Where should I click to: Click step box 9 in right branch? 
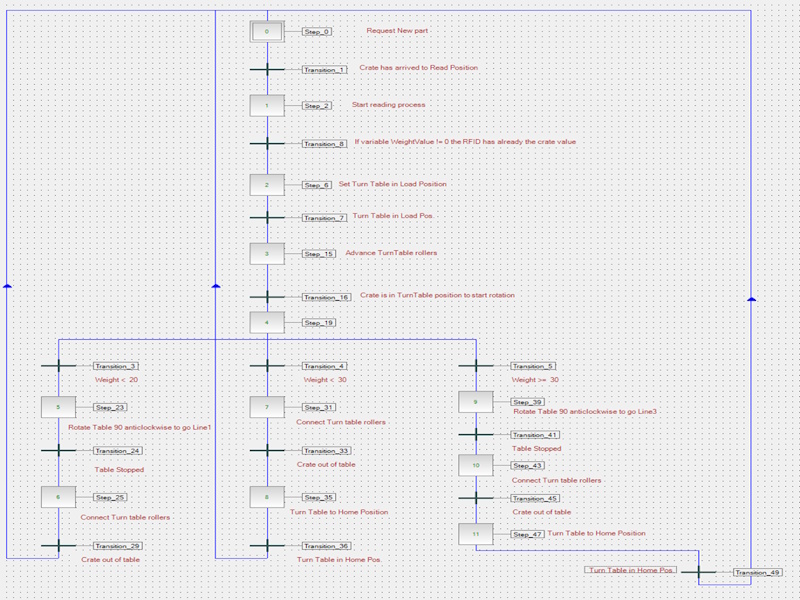tap(476, 402)
